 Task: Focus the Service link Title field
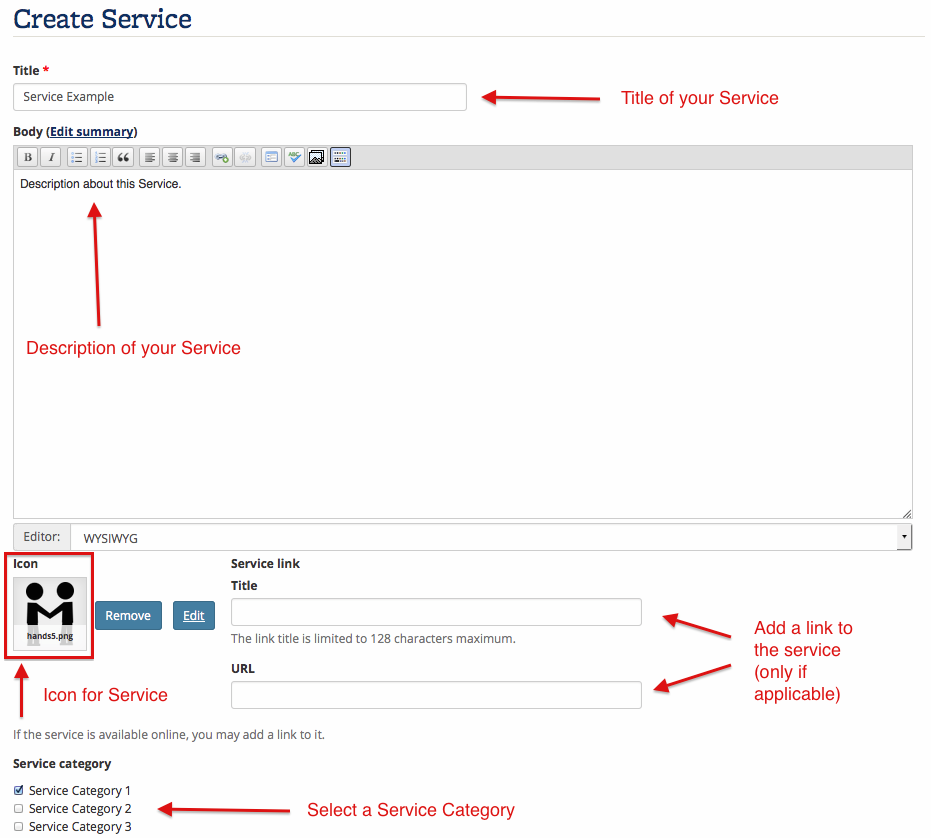pos(436,612)
